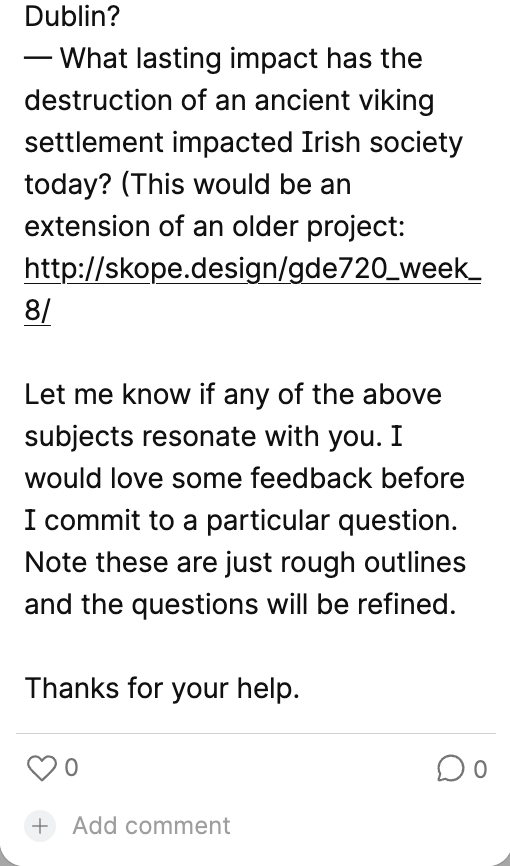Click the "Note these are just rough outlines" line
Screen dimensions: 510x866
[x=245, y=563]
